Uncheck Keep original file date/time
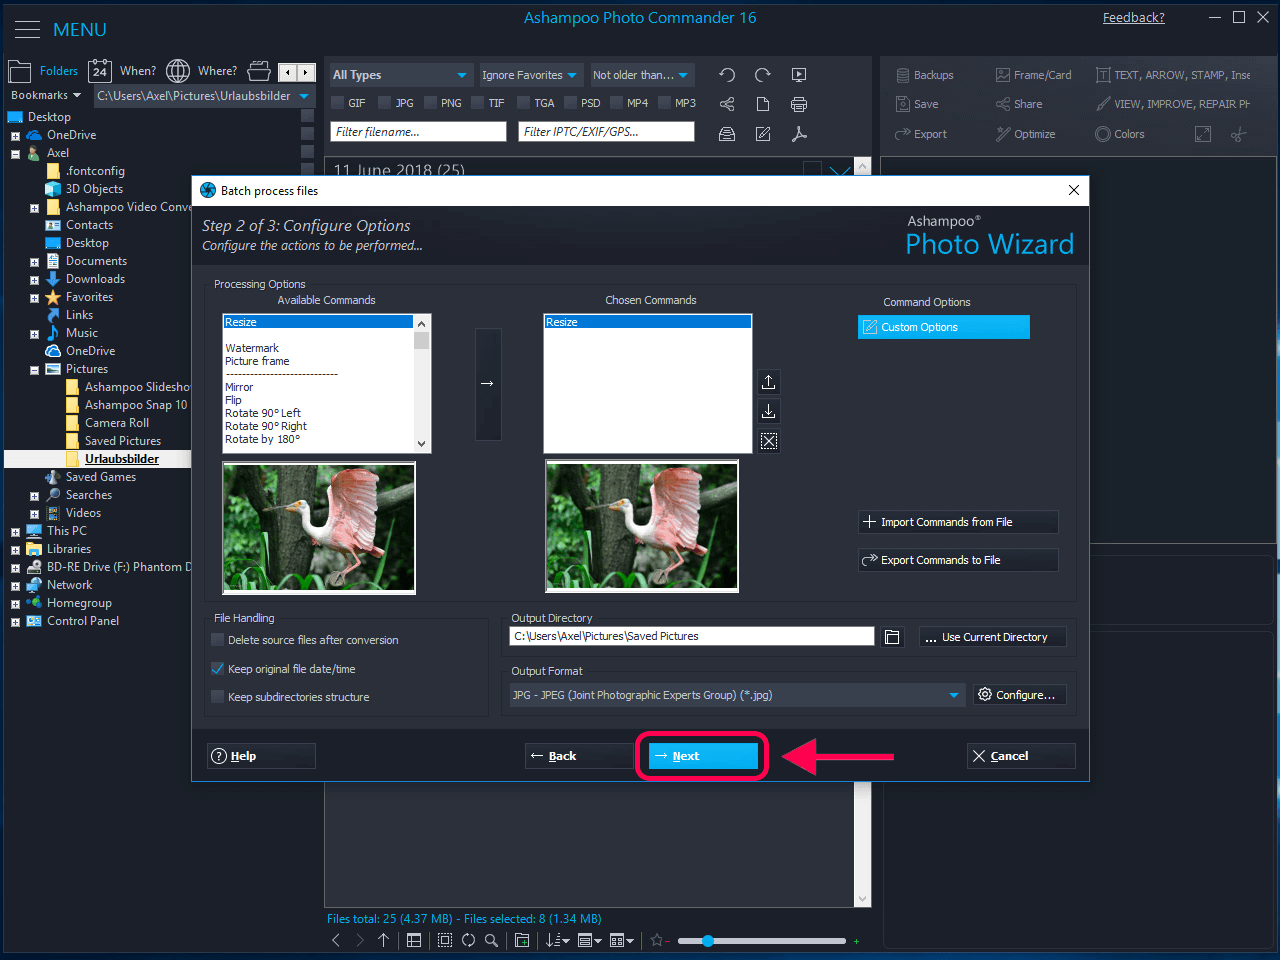This screenshot has height=960, width=1280. (x=217, y=669)
